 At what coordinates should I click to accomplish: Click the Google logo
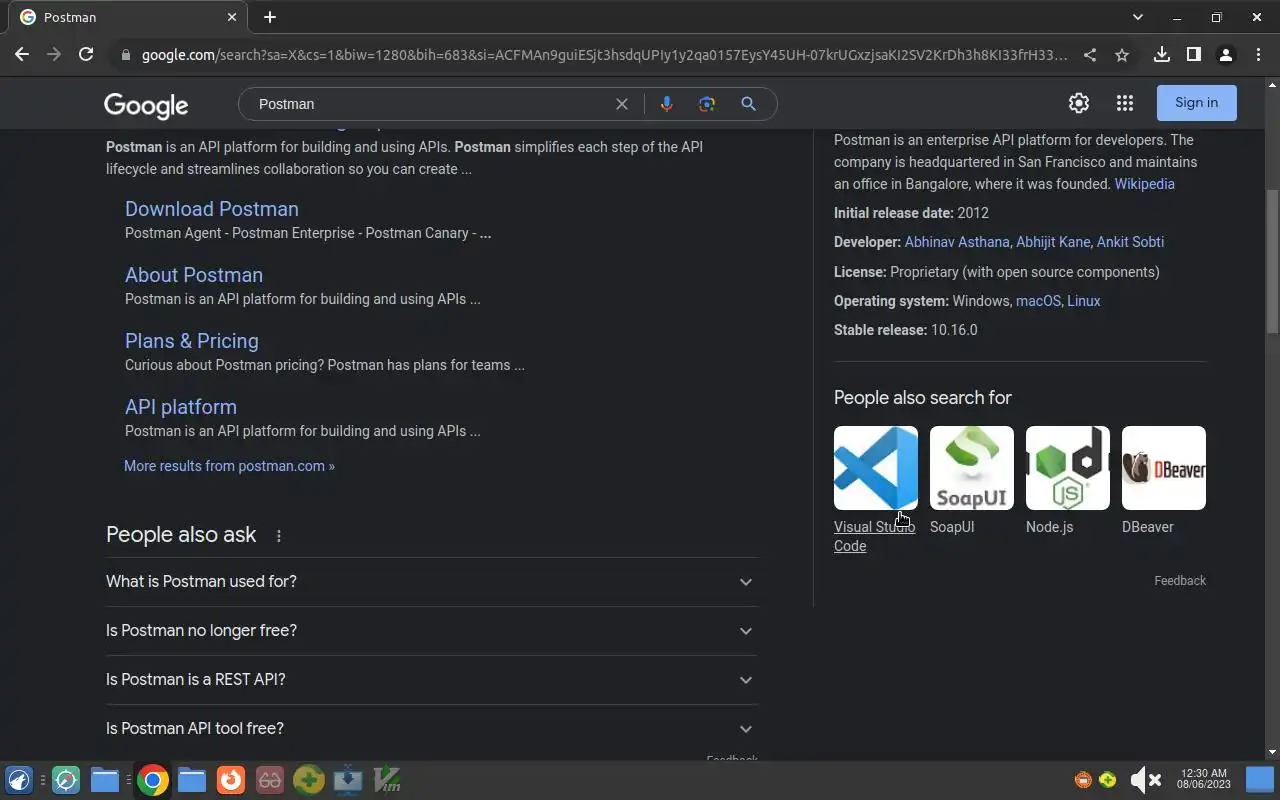tap(146, 105)
